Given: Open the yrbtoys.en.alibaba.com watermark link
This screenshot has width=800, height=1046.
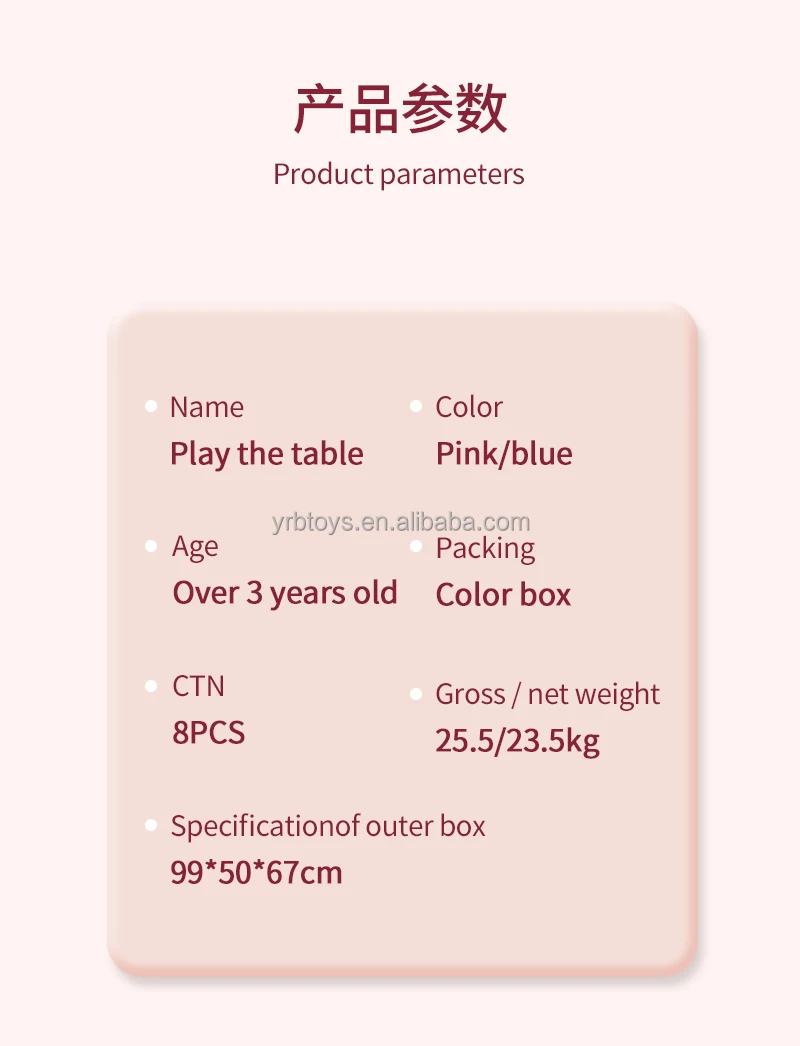Looking at the screenshot, I should tap(400, 522).
